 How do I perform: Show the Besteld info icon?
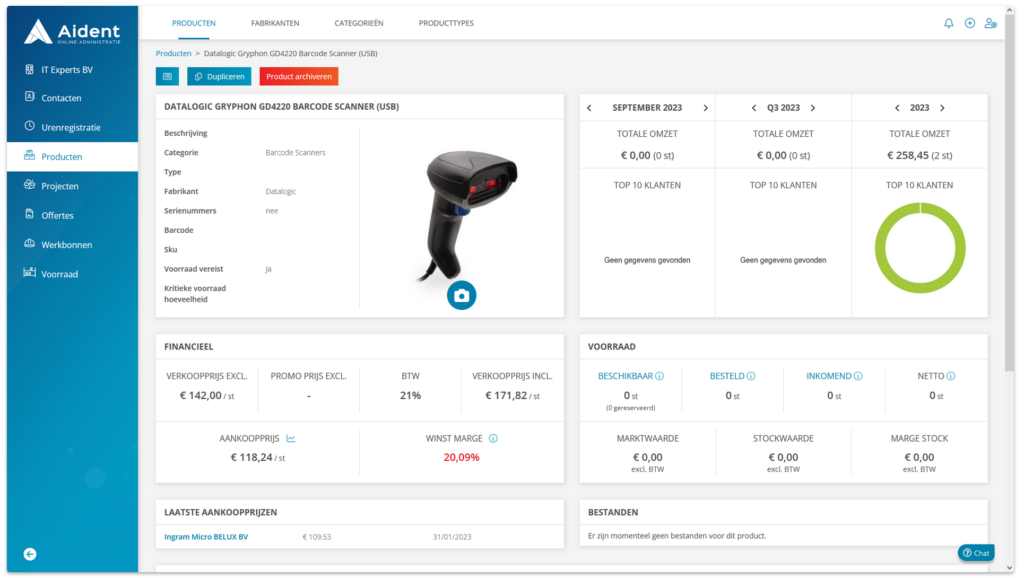(751, 376)
